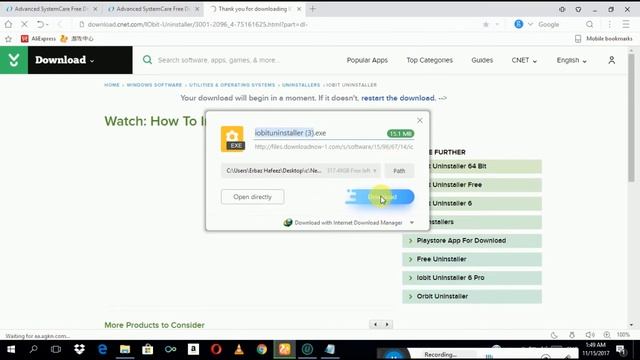The image size is (640, 360).
Task: Open Task View on the taskbar
Action: pyautogui.click(x=56, y=349)
